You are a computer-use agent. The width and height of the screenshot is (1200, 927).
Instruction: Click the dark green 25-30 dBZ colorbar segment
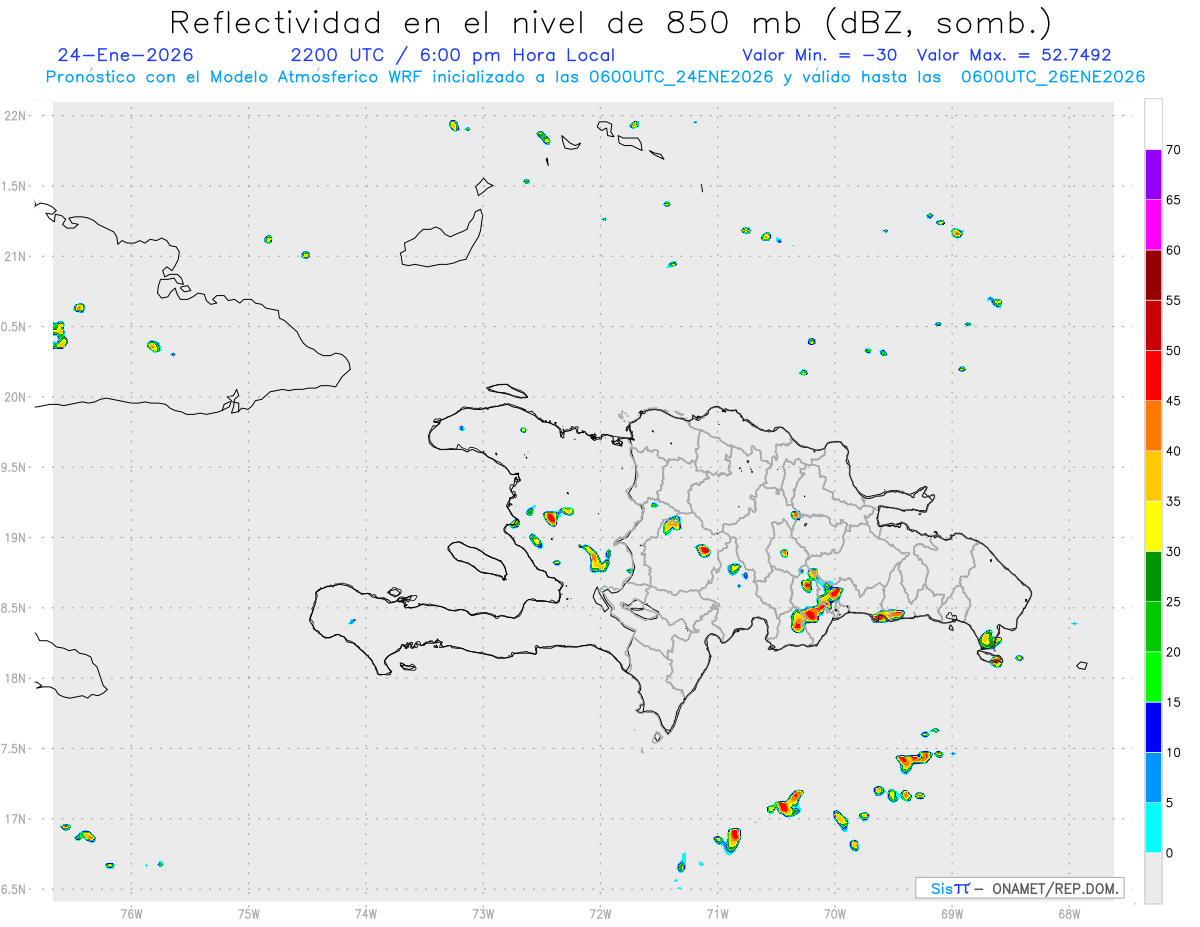[1153, 577]
